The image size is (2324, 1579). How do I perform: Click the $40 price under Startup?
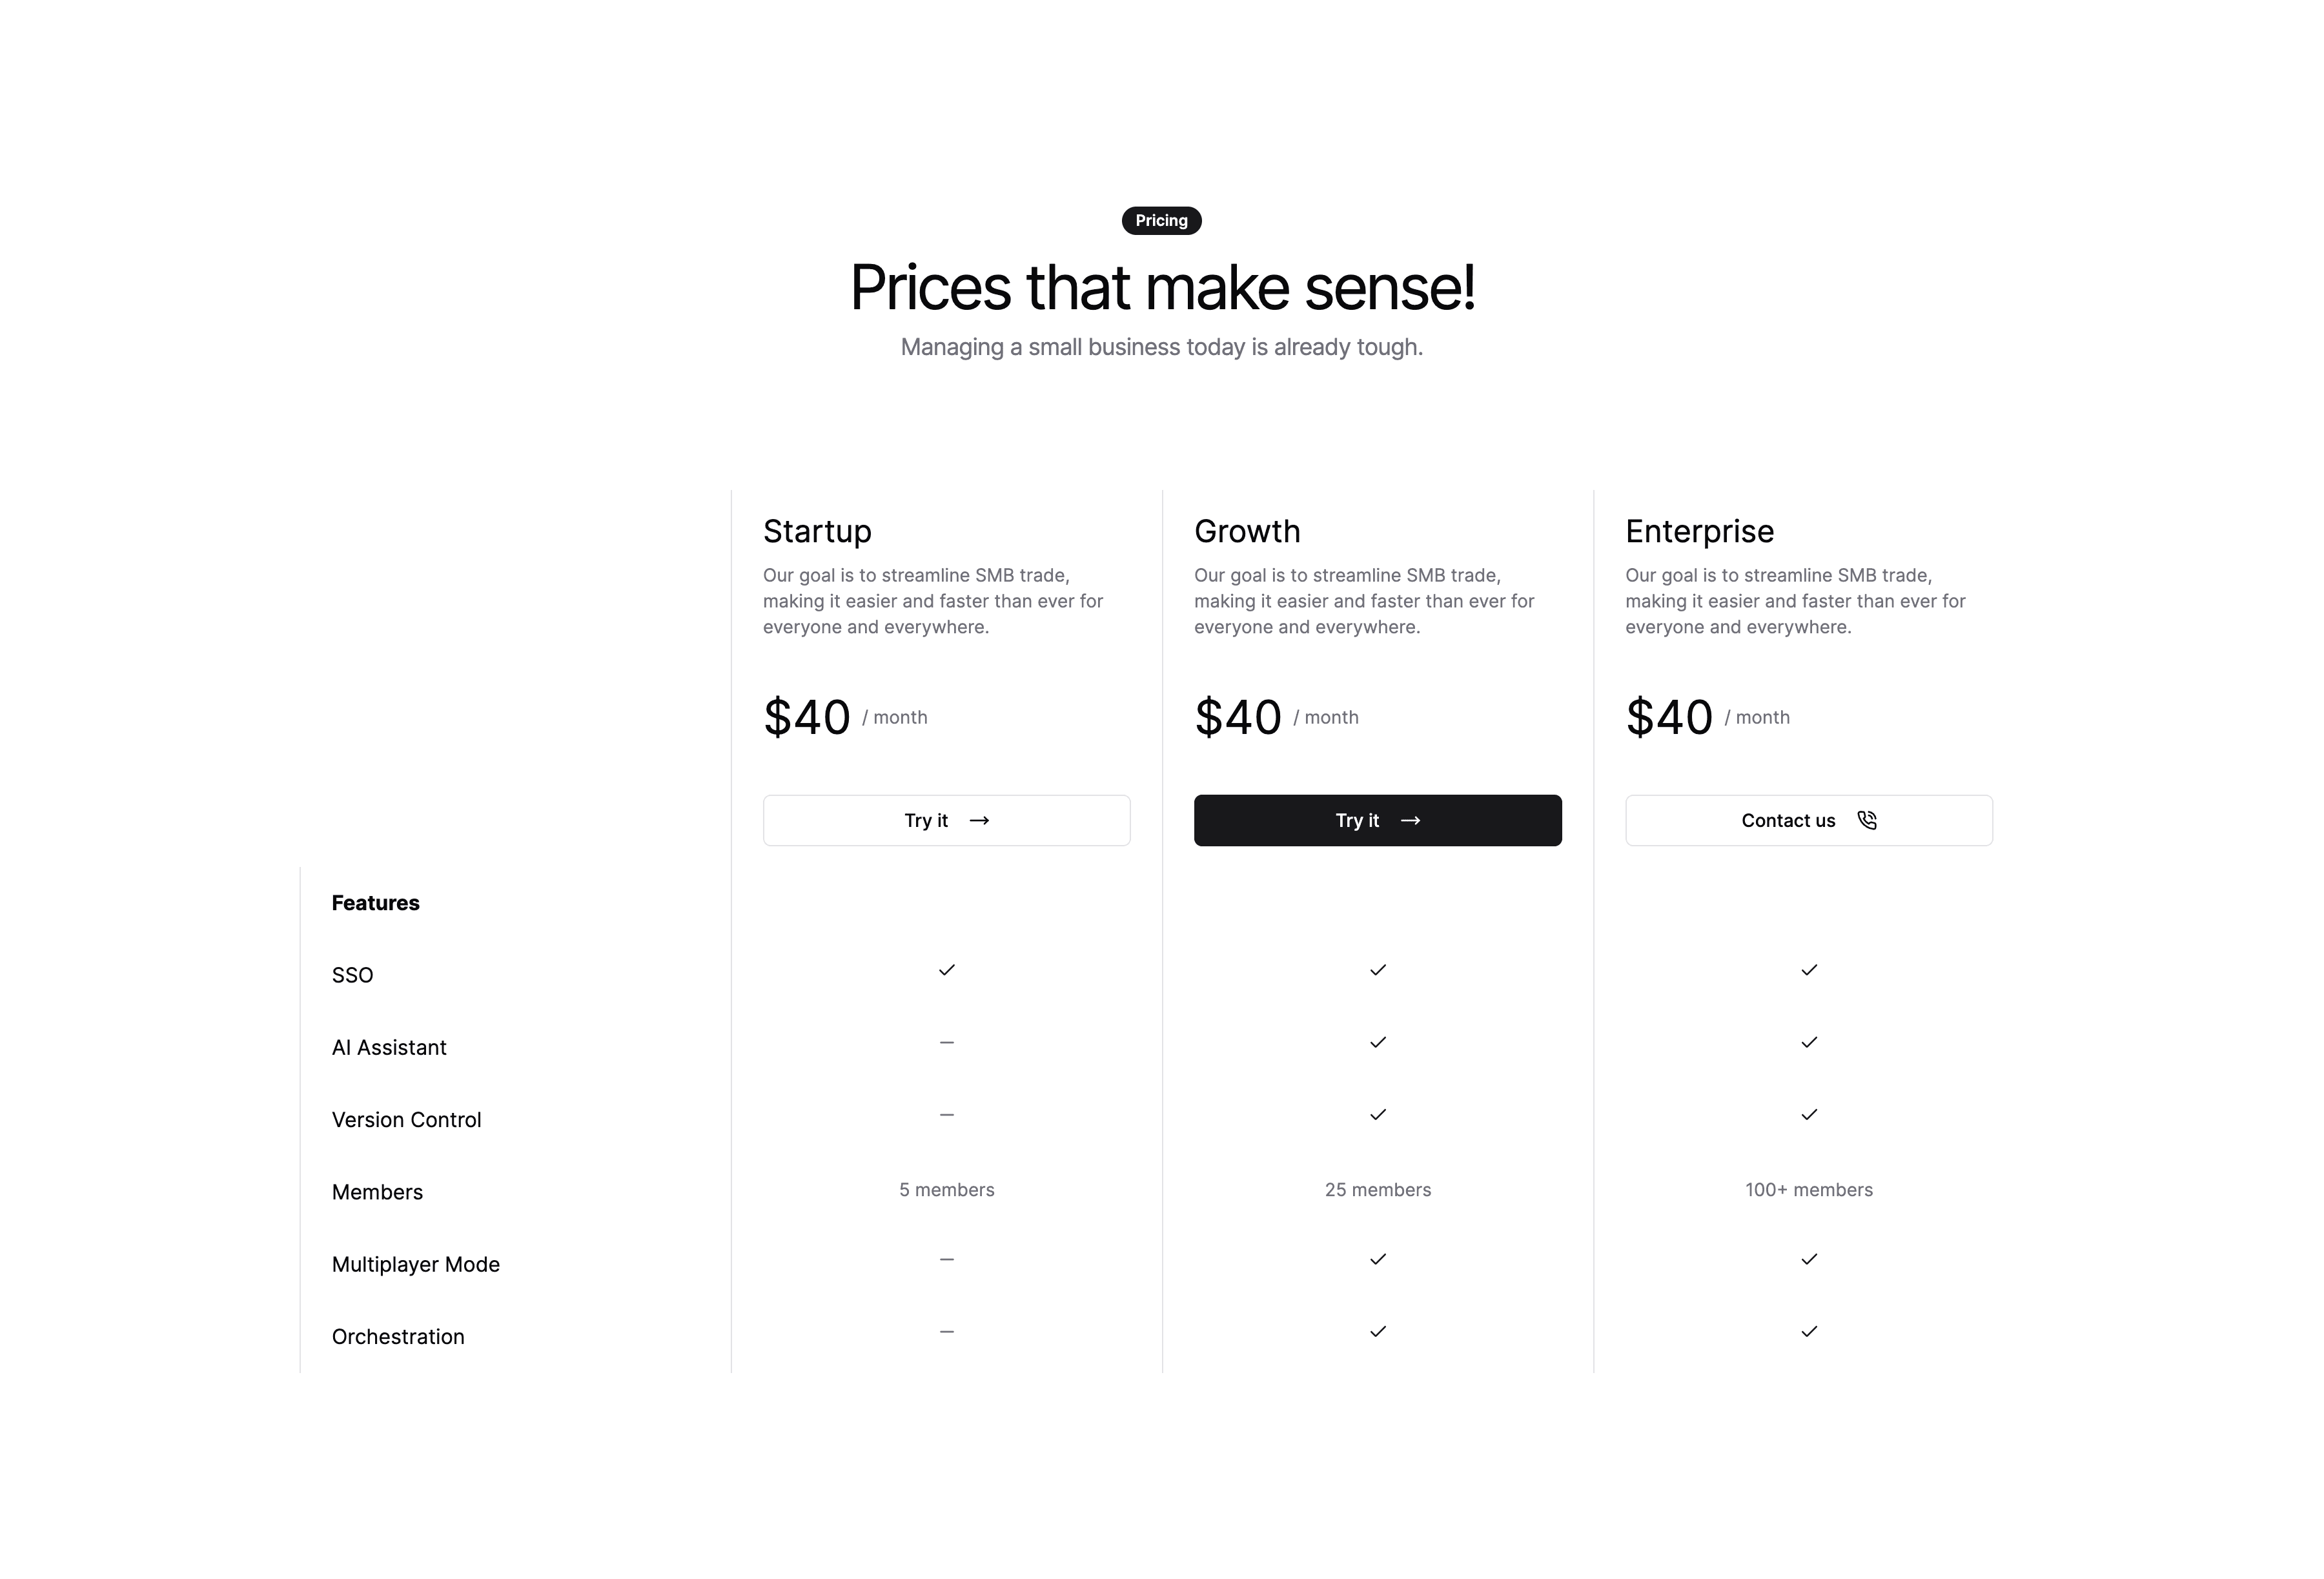805,715
